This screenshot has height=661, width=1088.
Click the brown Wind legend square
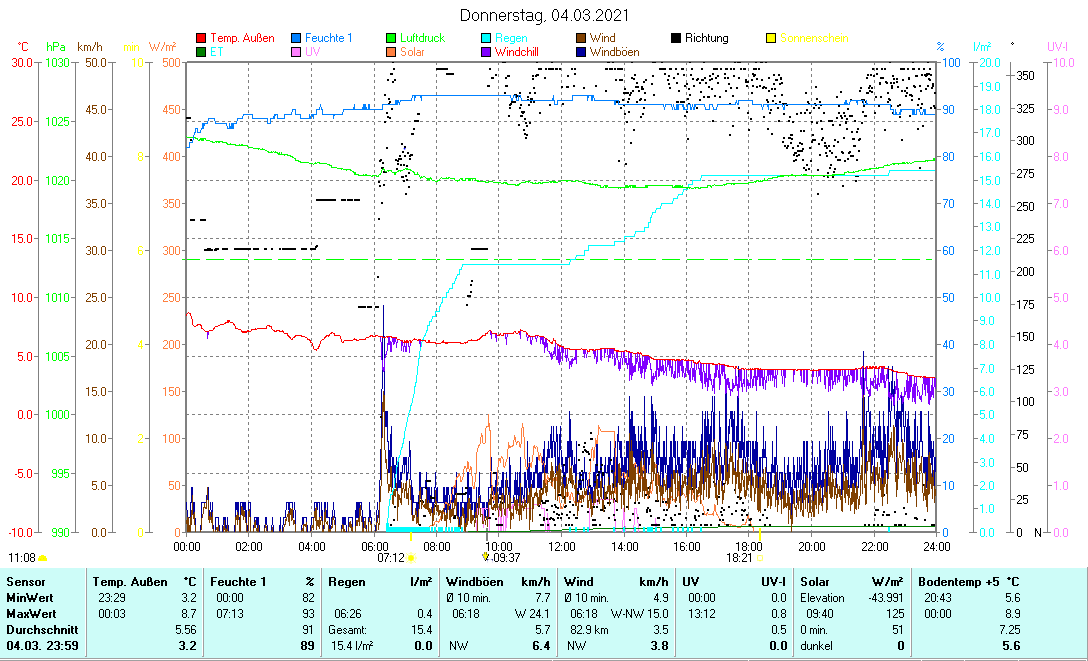[581, 38]
